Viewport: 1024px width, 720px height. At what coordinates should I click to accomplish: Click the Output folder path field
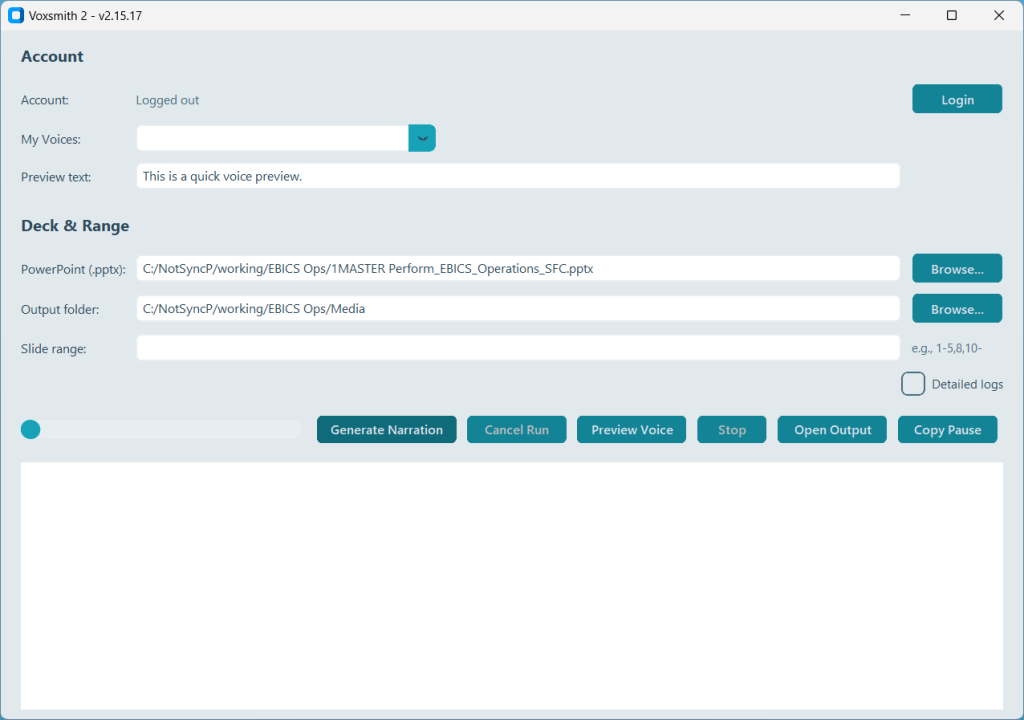(x=518, y=308)
